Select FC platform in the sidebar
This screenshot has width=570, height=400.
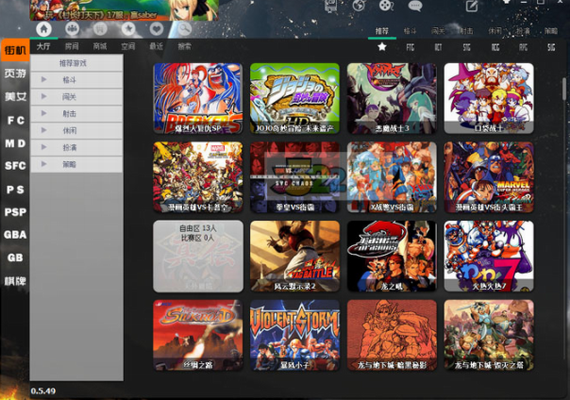[x=15, y=120]
